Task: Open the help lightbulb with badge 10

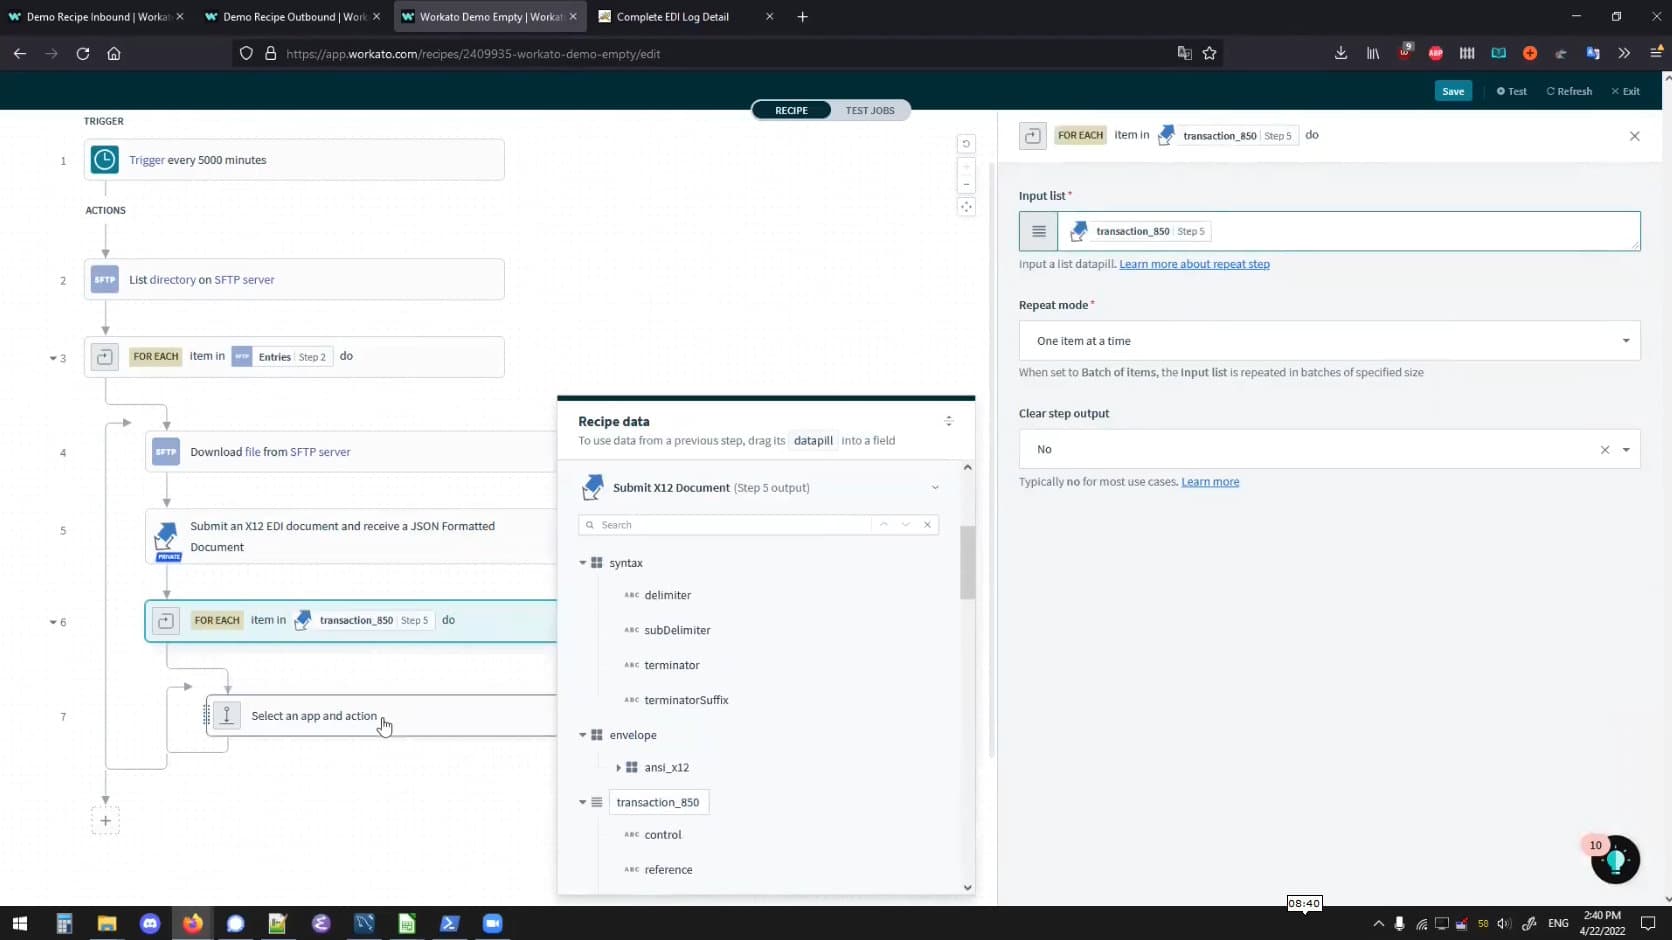Action: tap(1615, 860)
